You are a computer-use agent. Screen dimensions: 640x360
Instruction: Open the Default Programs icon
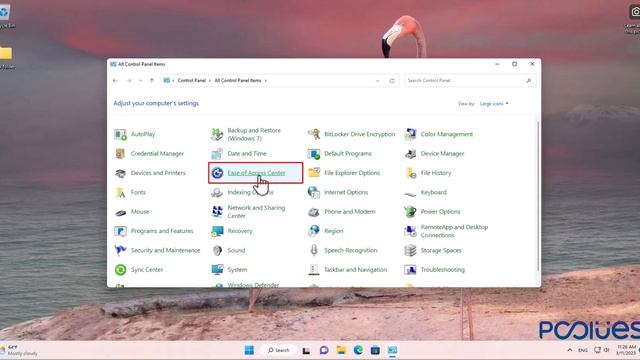pos(314,153)
